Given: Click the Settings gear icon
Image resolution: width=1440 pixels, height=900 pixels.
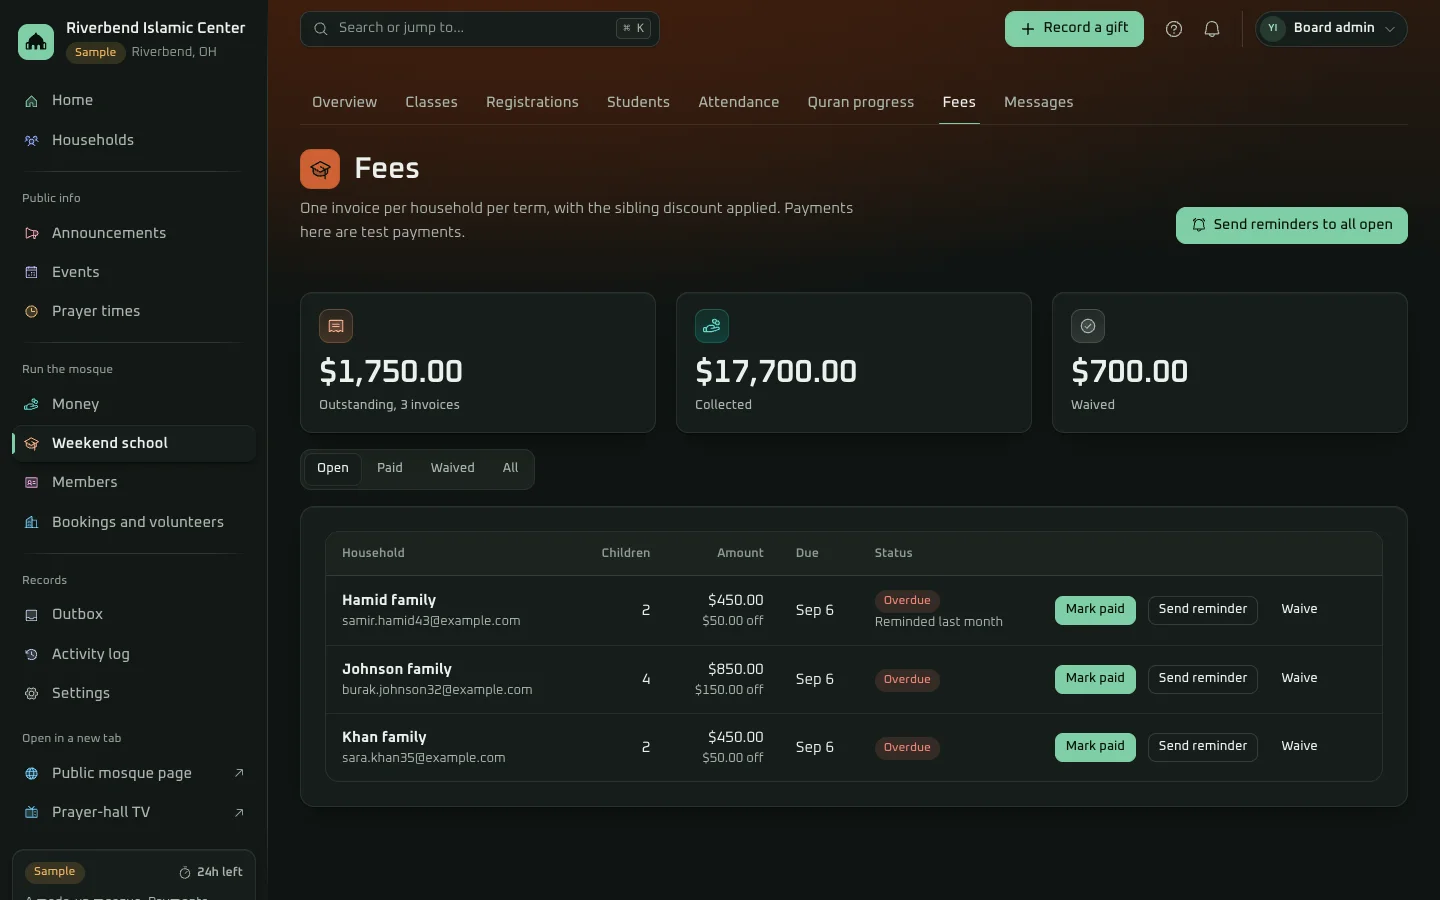Looking at the screenshot, I should click(32, 694).
